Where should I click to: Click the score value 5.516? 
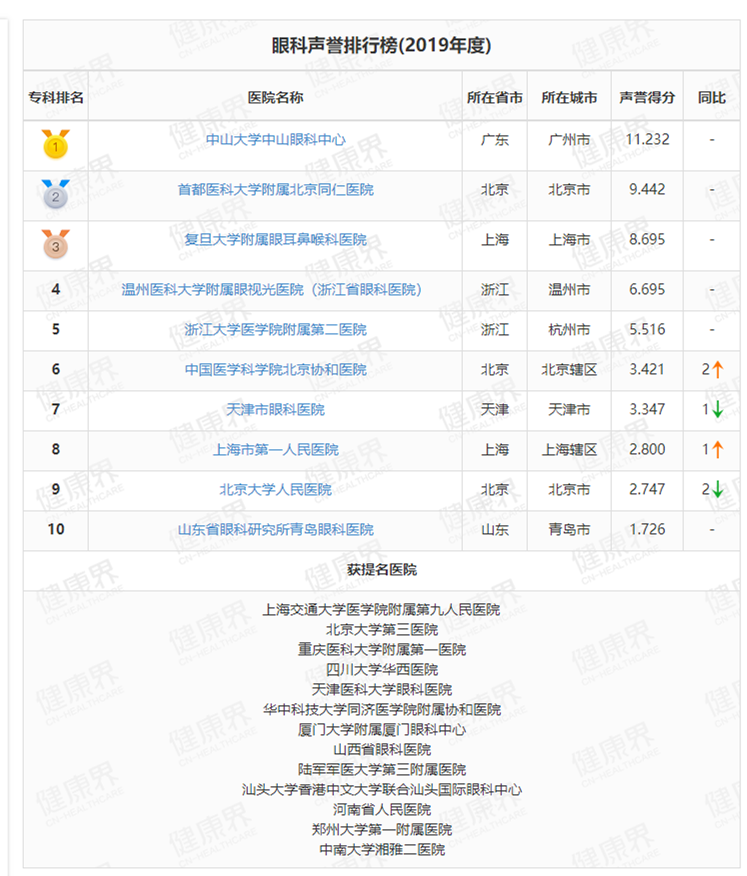[647, 330]
